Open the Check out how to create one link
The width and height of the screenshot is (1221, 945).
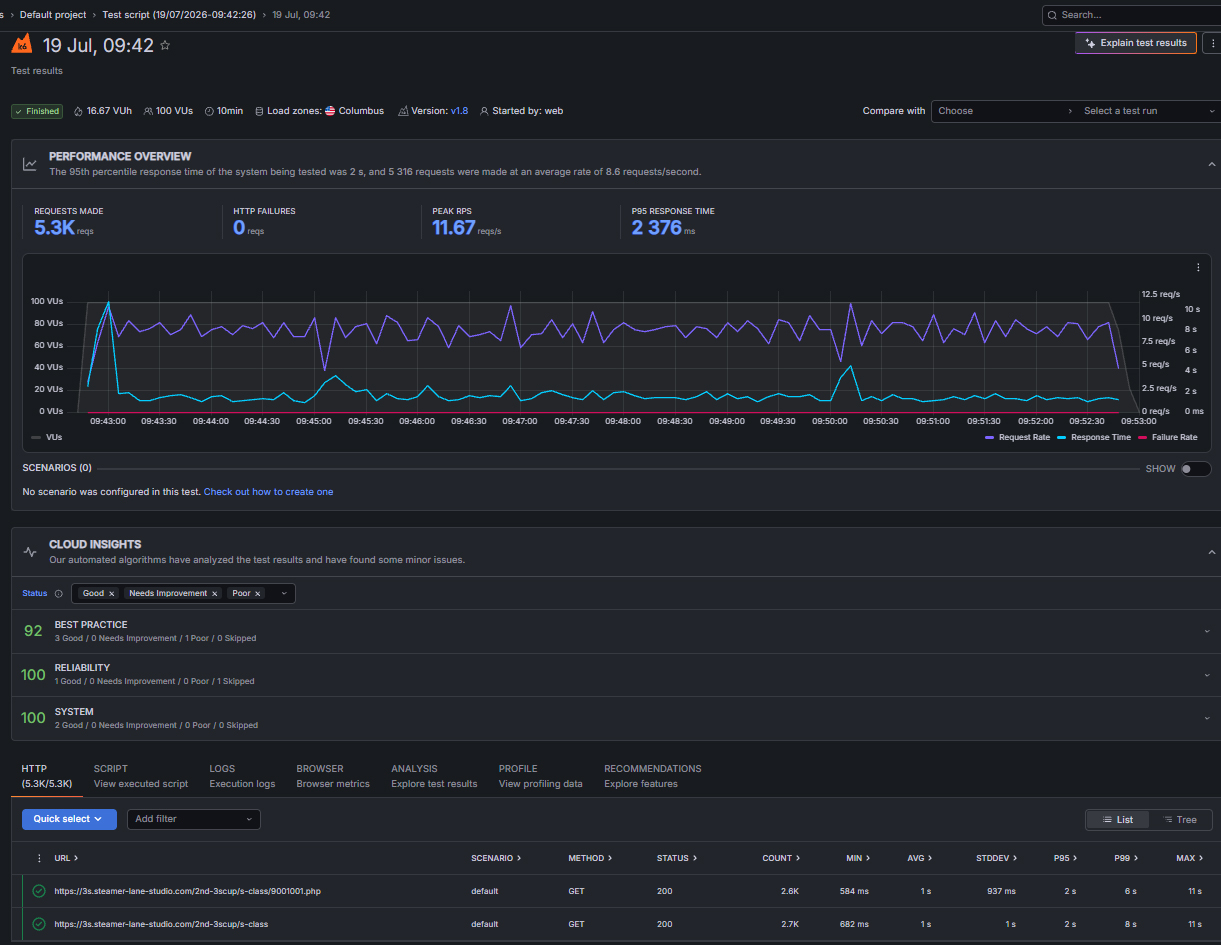tap(268, 492)
